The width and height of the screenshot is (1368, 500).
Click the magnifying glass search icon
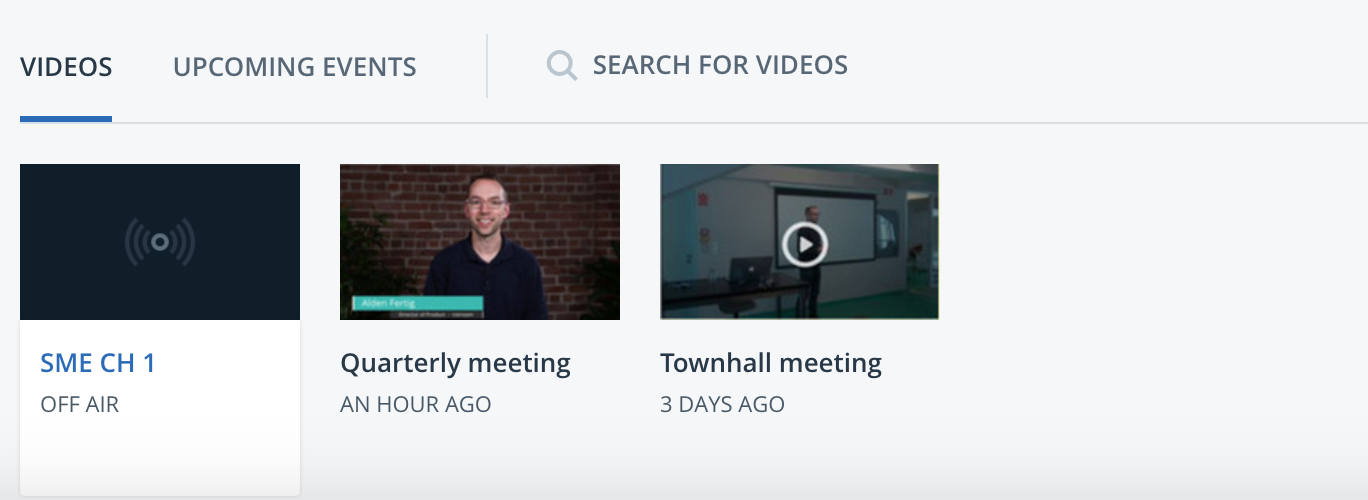click(x=562, y=66)
